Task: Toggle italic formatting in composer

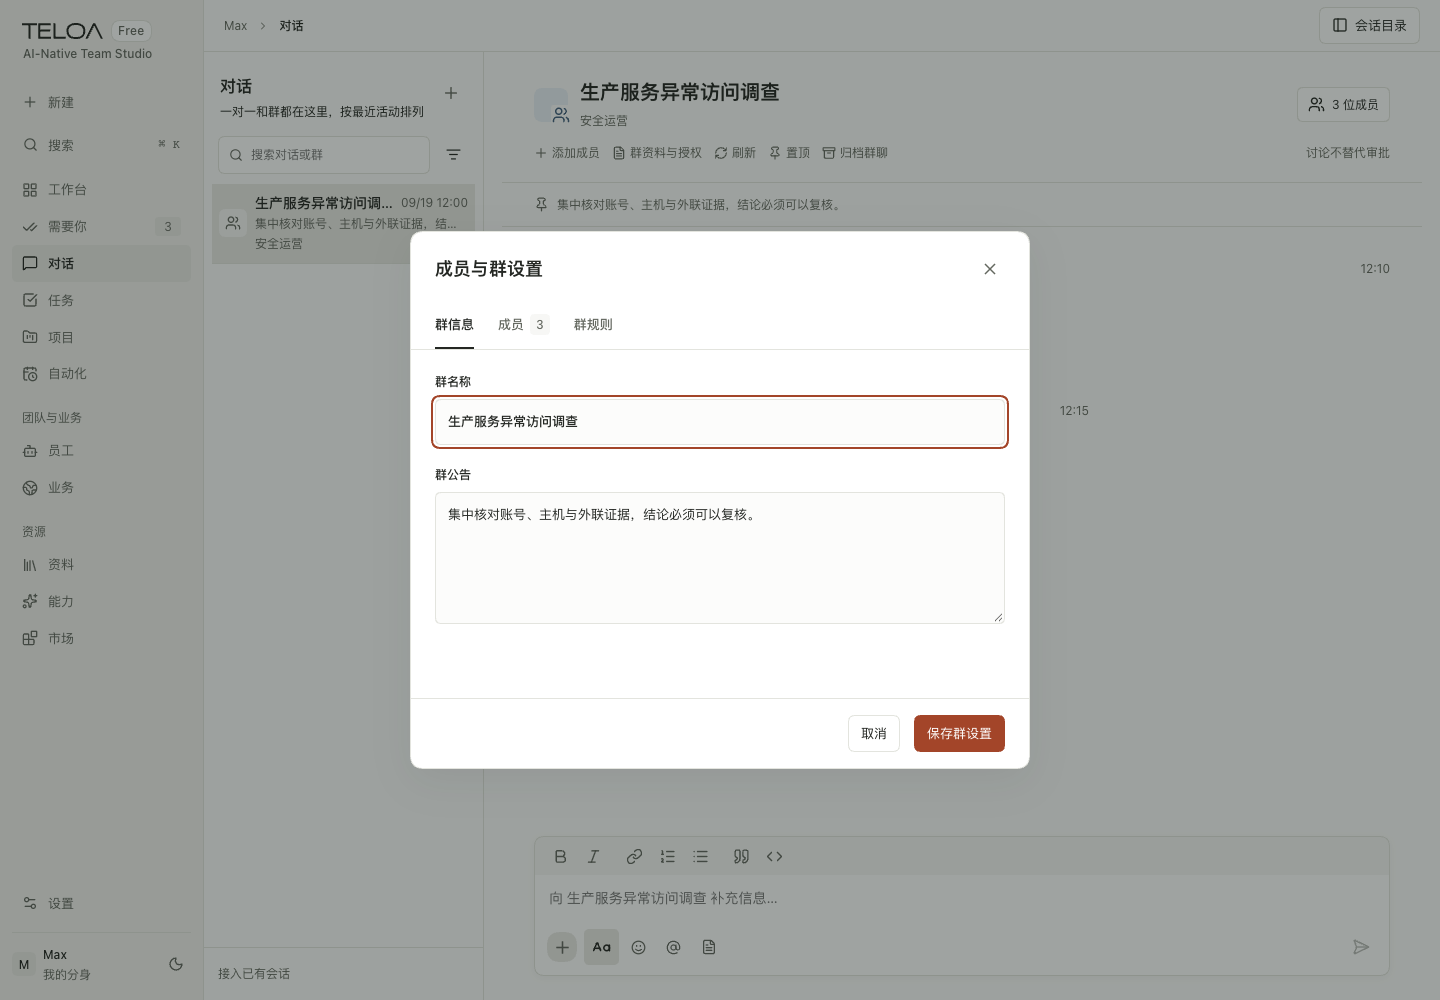Action: (x=594, y=856)
